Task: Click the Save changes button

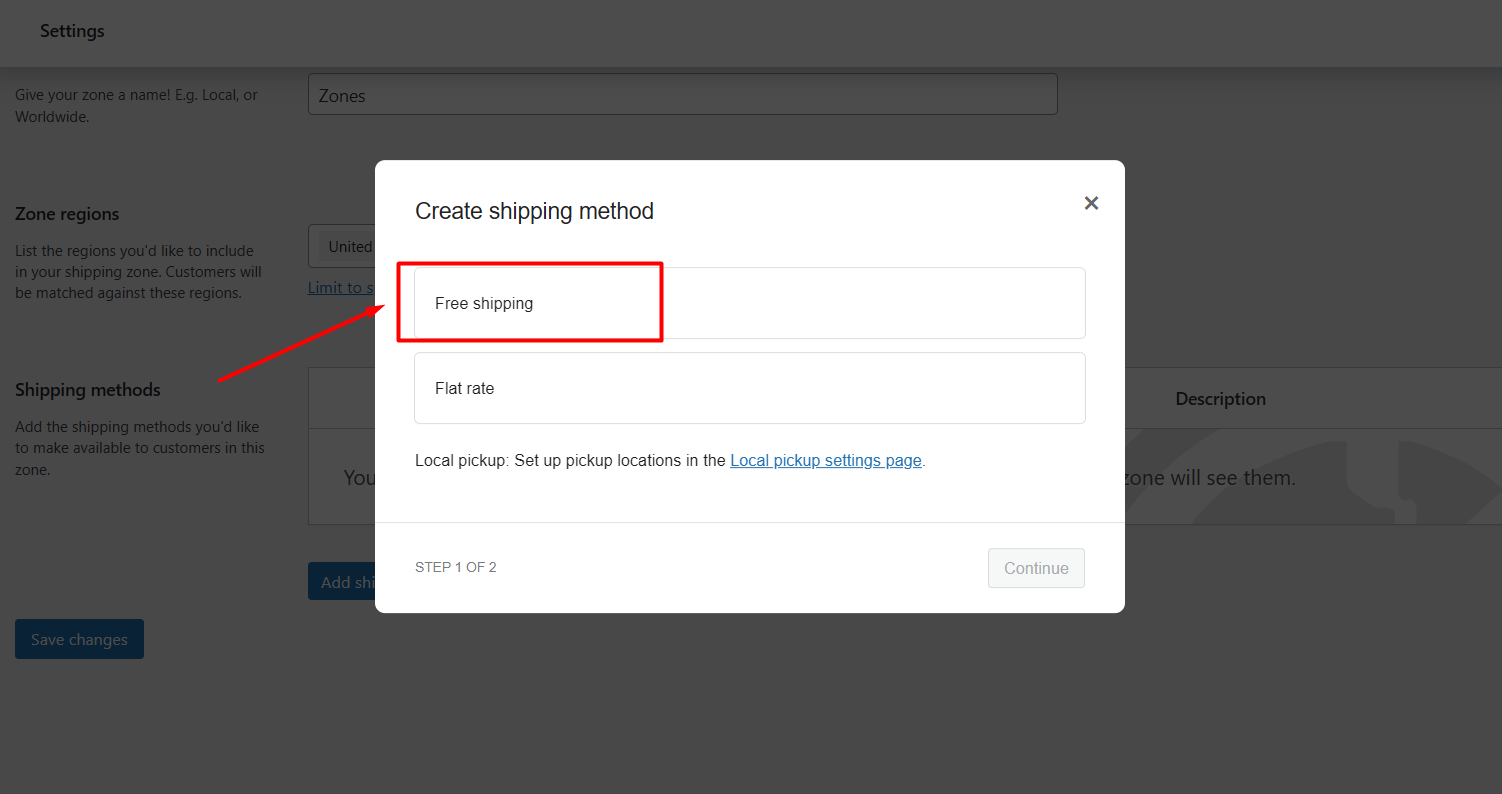Action: [79, 640]
